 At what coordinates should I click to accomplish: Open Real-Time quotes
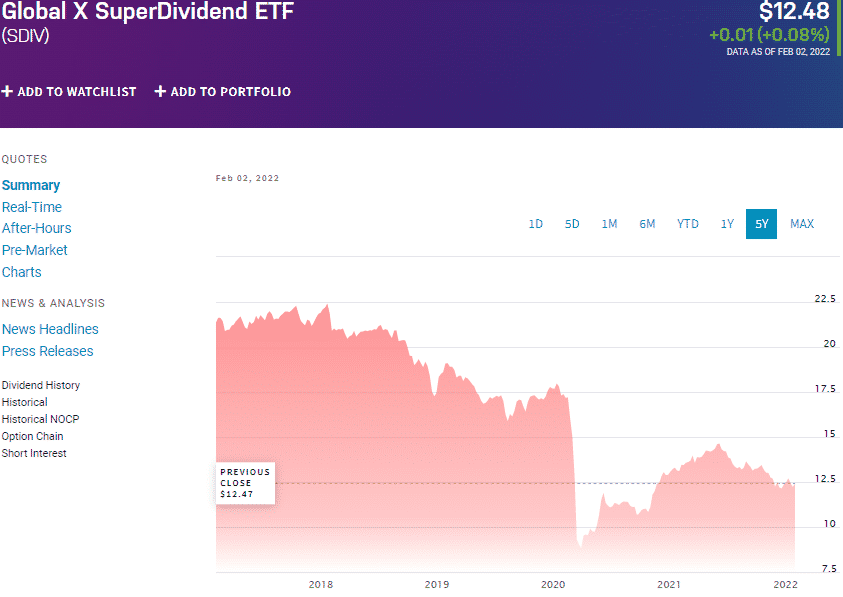[32, 207]
